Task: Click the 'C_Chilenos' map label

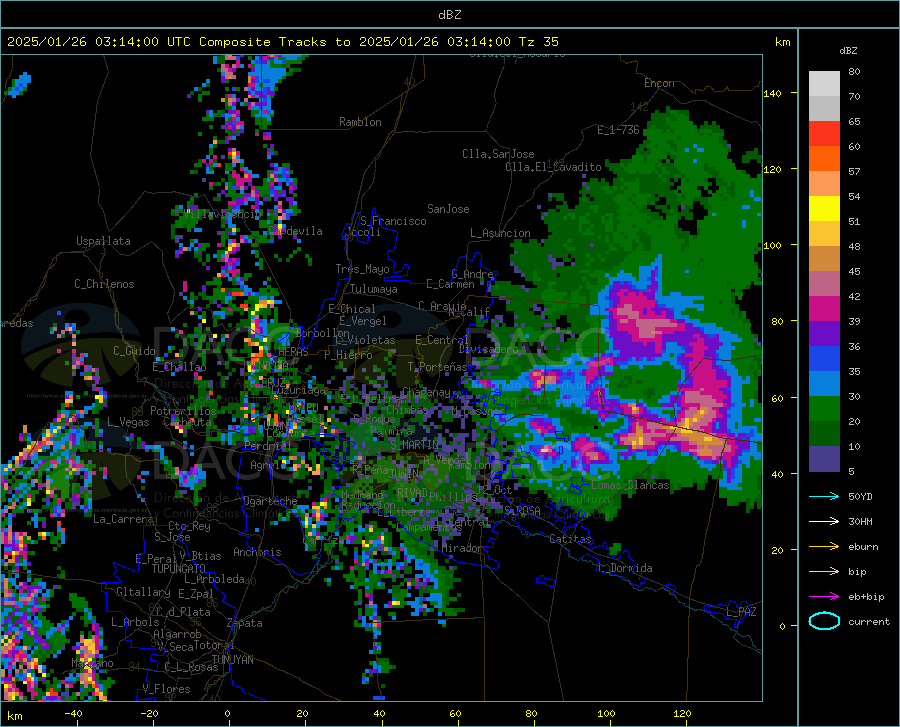Action: click(104, 284)
